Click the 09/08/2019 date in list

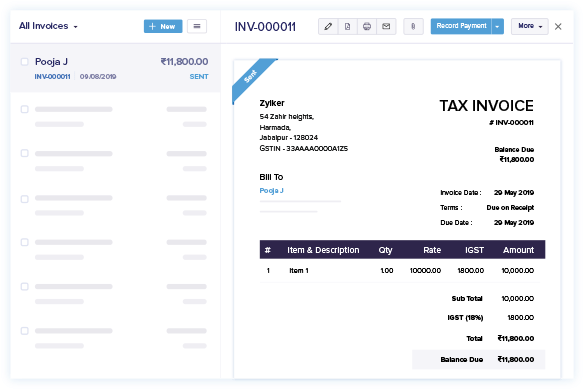coord(98,77)
